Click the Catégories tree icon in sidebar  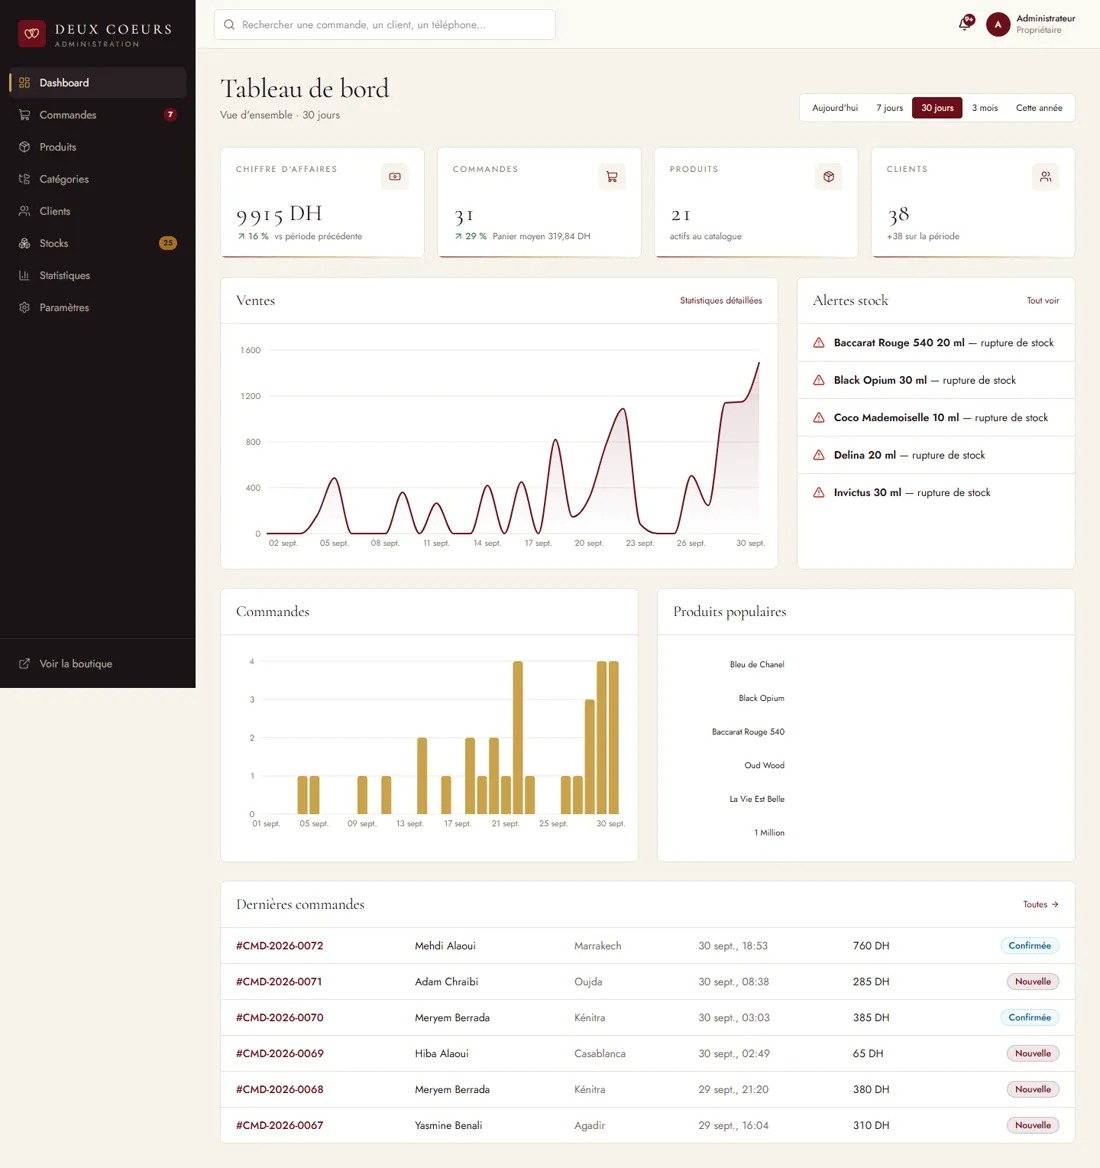(25, 179)
